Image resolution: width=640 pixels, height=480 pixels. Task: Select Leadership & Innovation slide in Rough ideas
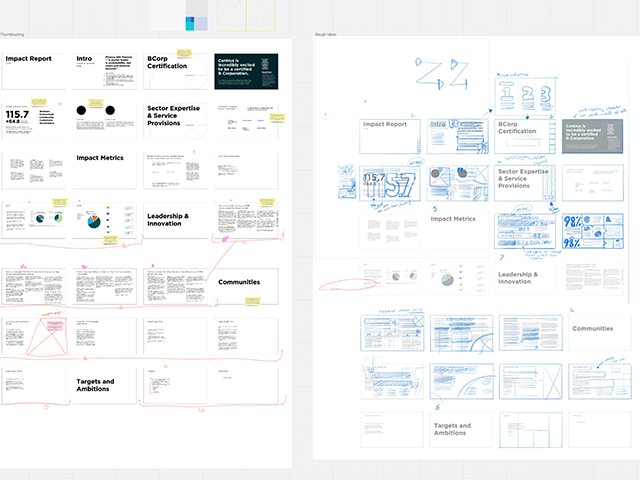tap(525, 278)
